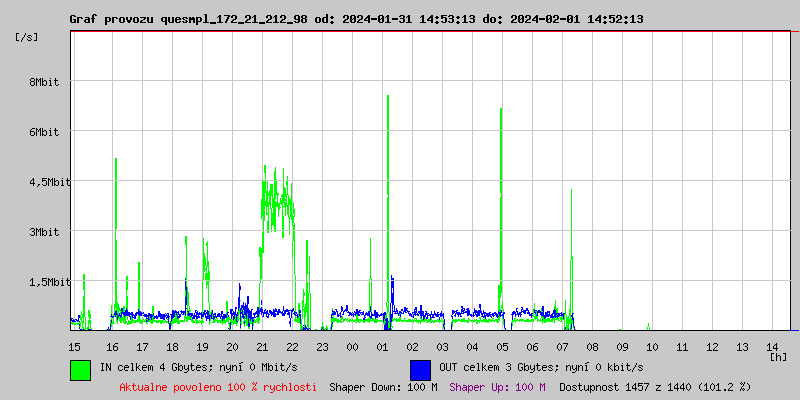Click the hour 21 marker on time axis
Image resolution: width=800 pixels, height=400 pixels.
pos(262,346)
